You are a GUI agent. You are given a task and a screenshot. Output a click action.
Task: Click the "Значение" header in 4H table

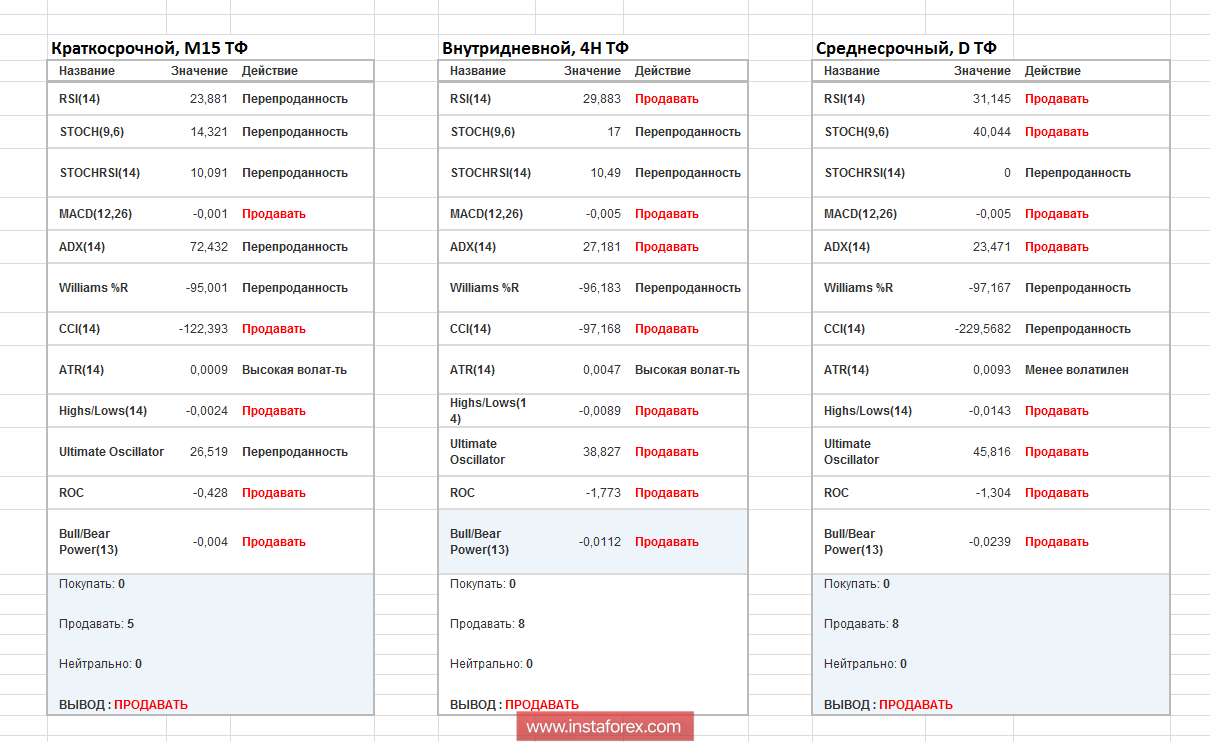click(592, 71)
